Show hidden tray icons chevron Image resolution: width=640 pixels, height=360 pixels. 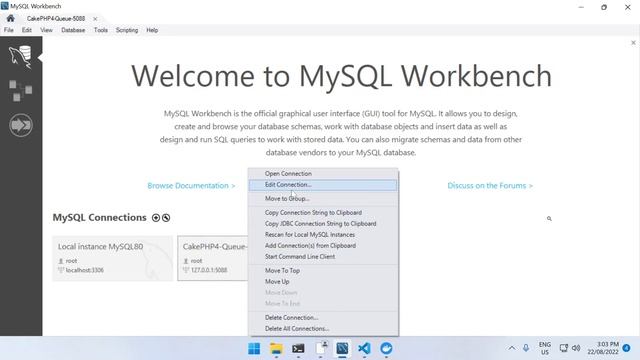click(511, 348)
